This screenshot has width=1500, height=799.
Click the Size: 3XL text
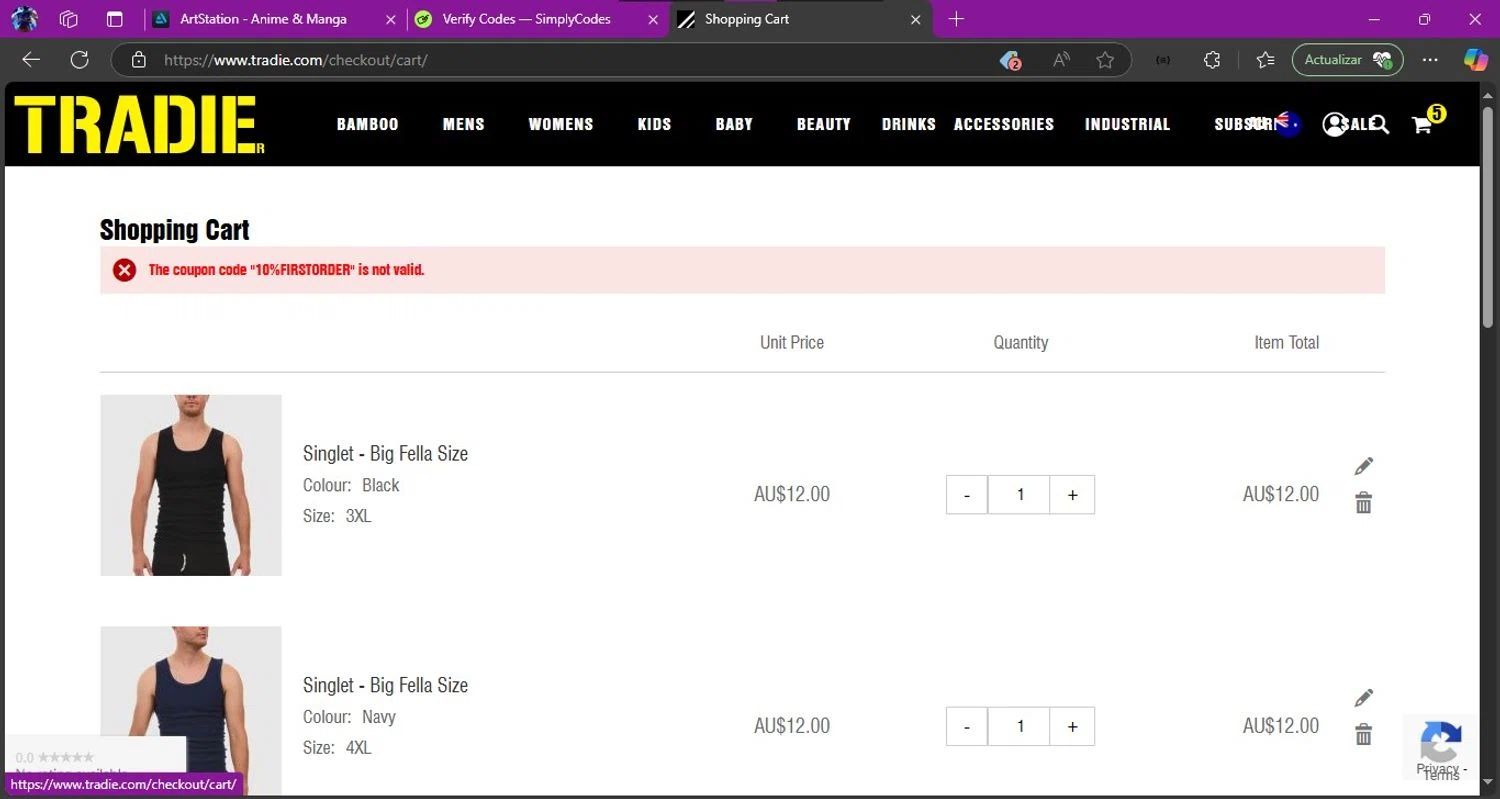(x=337, y=517)
